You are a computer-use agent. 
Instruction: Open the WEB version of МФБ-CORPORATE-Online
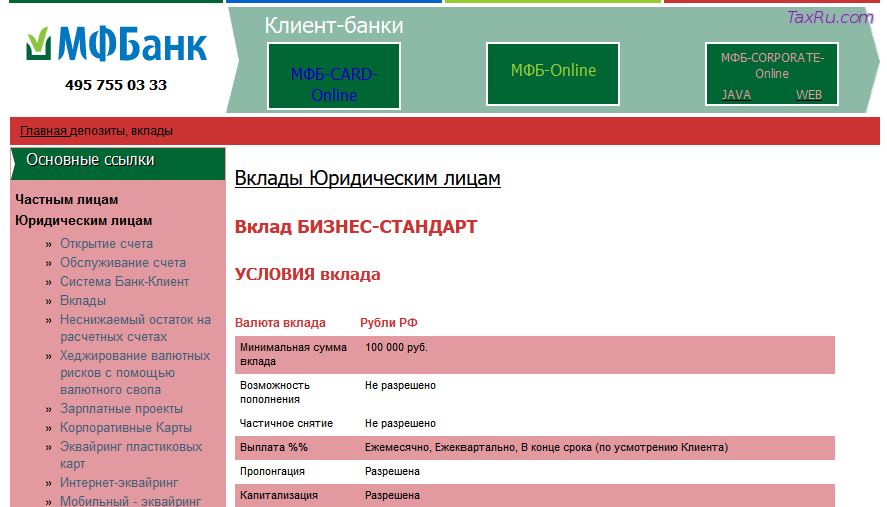pos(808,95)
